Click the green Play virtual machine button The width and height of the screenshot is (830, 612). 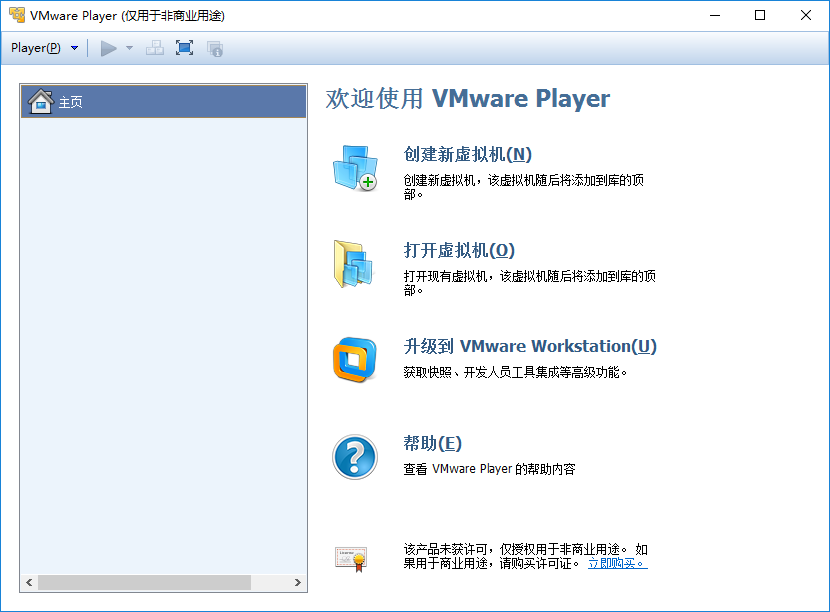tap(109, 48)
